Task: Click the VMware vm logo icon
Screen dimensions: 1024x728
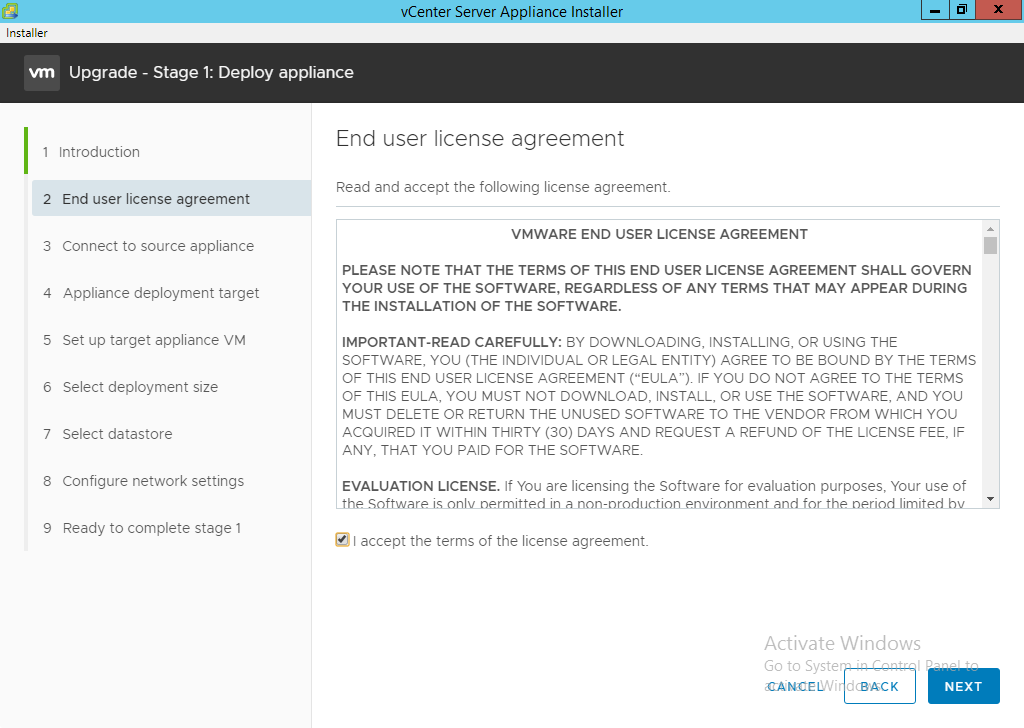Action: pyautogui.click(x=42, y=72)
